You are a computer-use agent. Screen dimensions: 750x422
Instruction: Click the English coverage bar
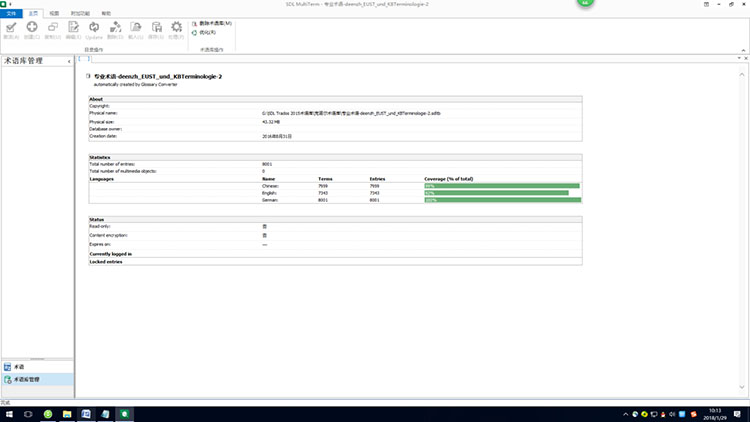pyautogui.click(x=496, y=193)
